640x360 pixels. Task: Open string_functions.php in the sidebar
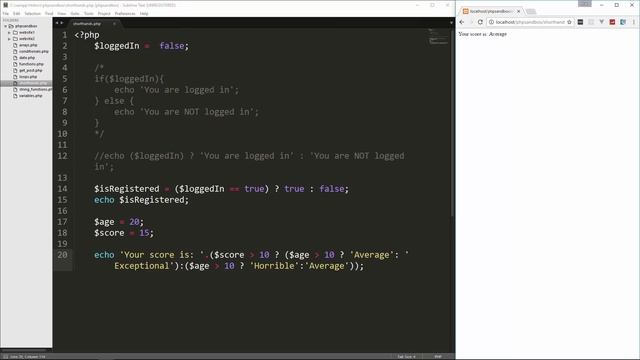(x=36, y=89)
